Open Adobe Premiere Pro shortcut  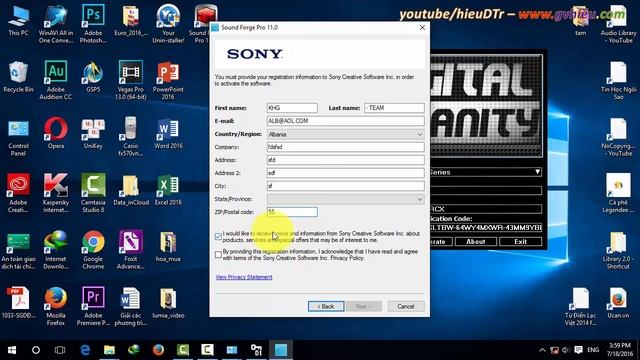point(93,307)
